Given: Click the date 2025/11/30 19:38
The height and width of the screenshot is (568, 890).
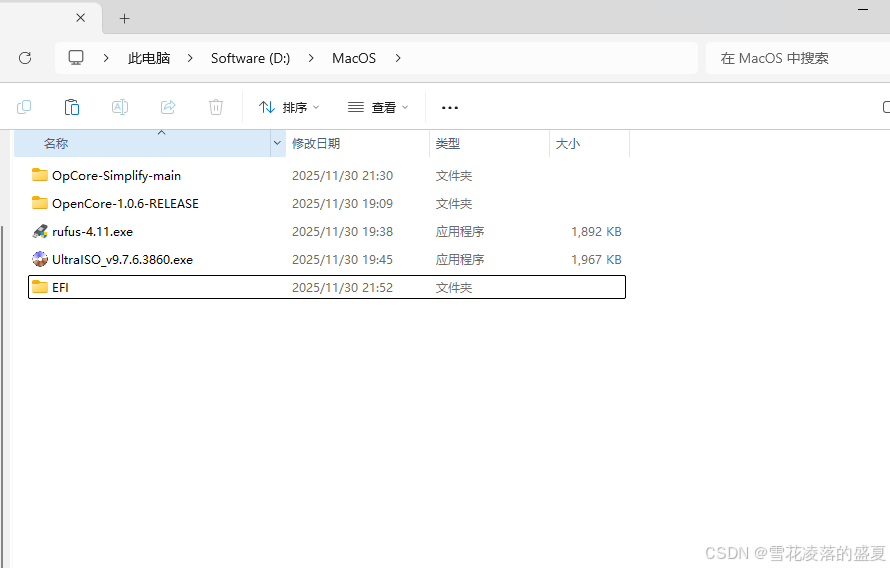Looking at the screenshot, I should point(342,232).
